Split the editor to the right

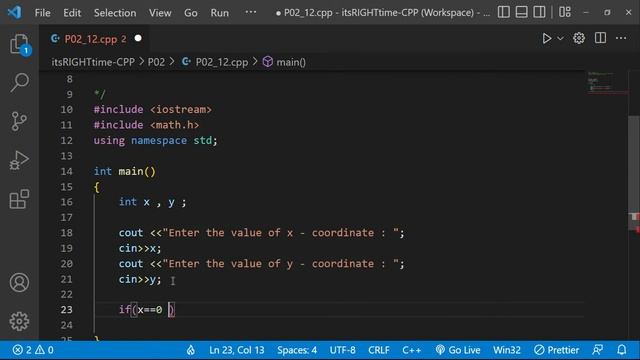click(x=600, y=38)
